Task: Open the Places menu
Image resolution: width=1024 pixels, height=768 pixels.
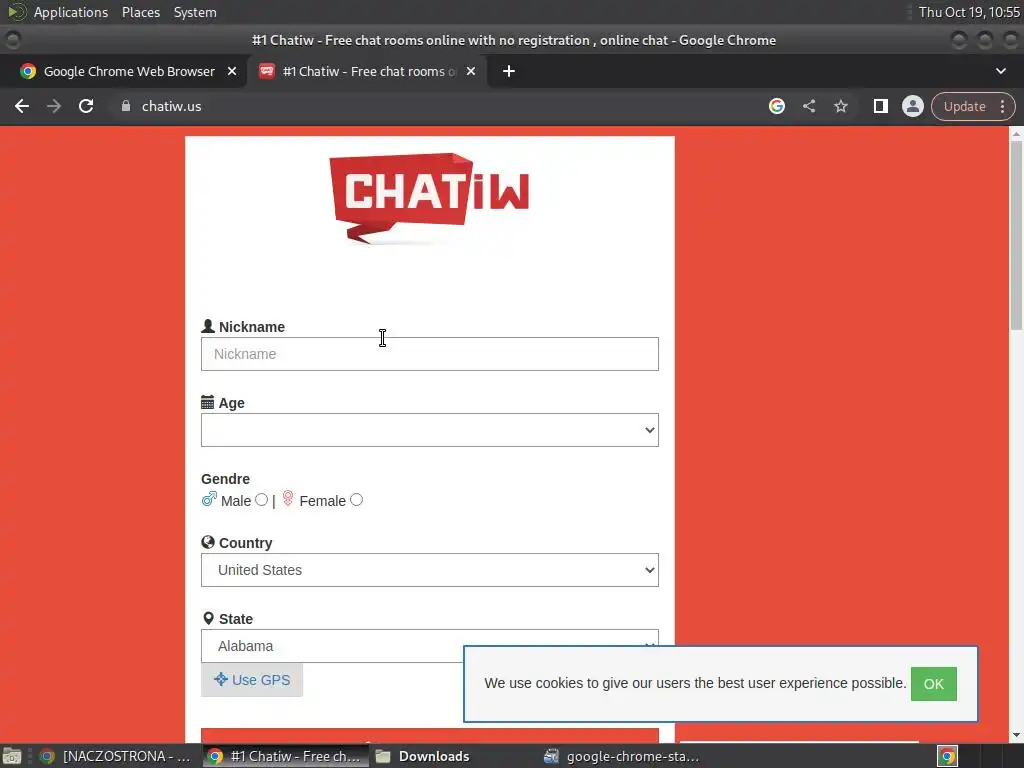Action: [x=141, y=12]
